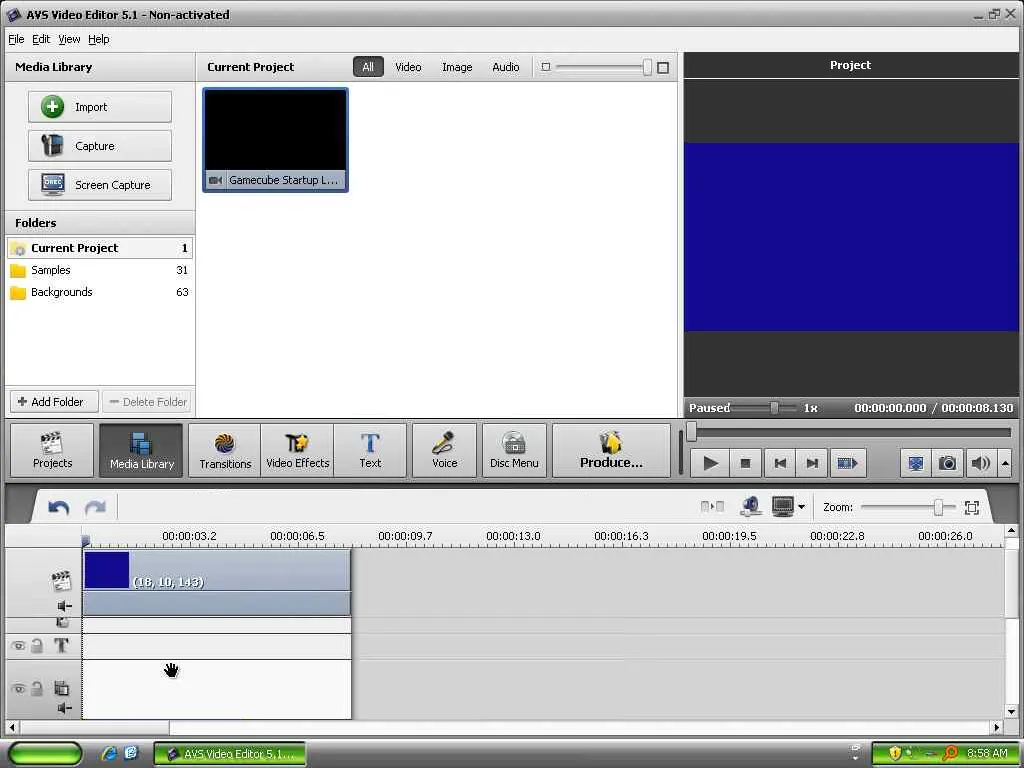Go to next frame
The width and height of the screenshot is (1024, 768).
pyautogui.click(x=812, y=464)
